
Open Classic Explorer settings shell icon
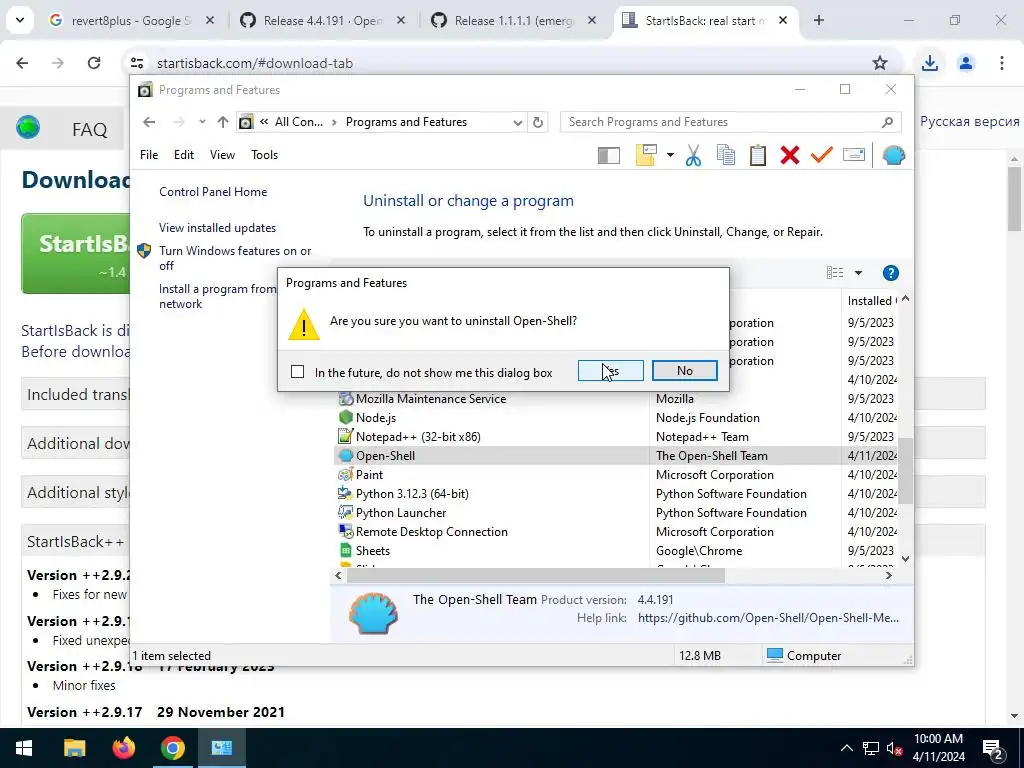893,155
